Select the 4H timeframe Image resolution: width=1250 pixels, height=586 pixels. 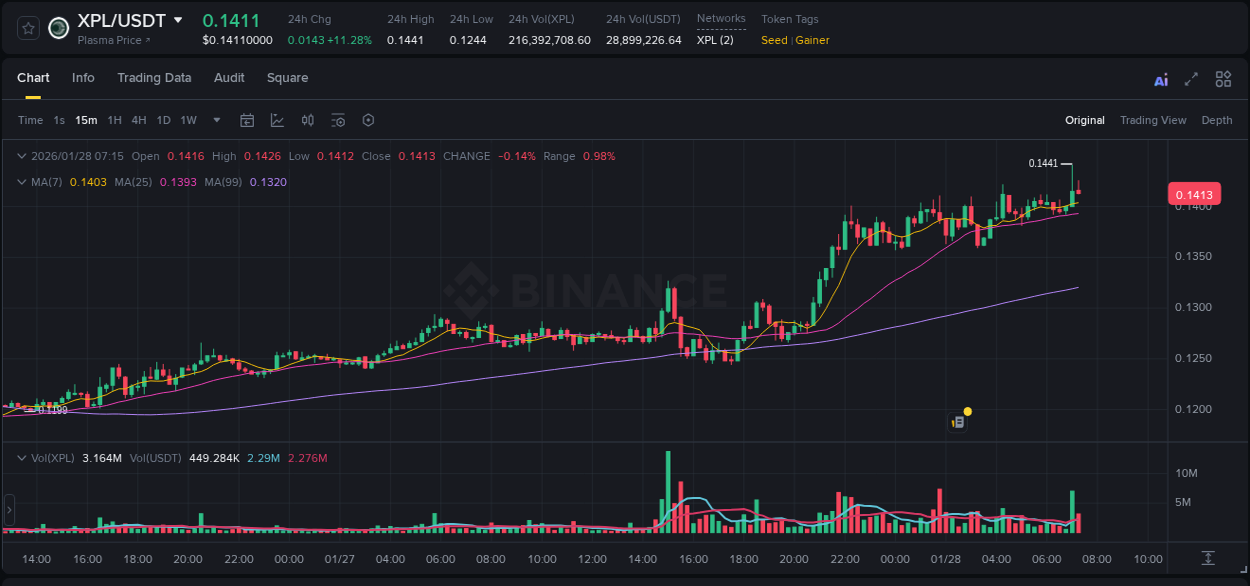(x=137, y=120)
